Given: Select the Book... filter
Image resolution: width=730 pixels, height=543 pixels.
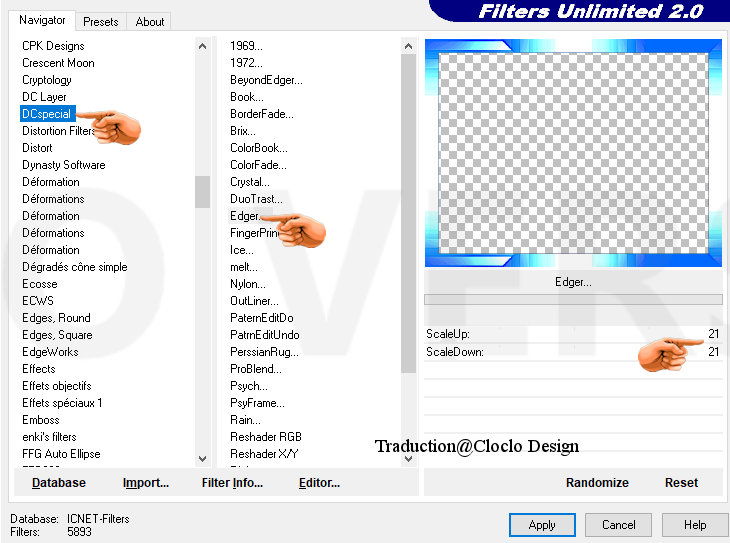Looking at the screenshot, I should (x=247, y=97).
